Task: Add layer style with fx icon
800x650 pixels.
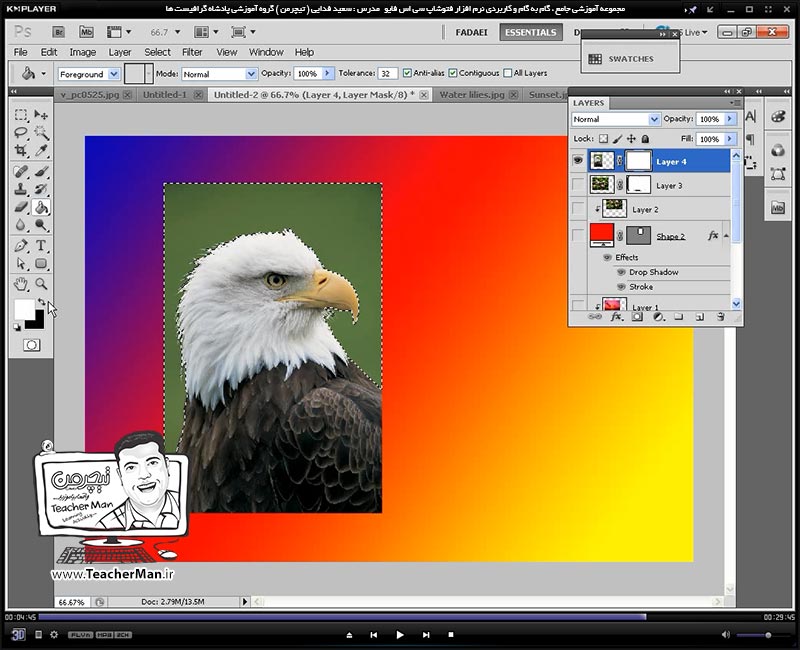Action: [616, 317]
